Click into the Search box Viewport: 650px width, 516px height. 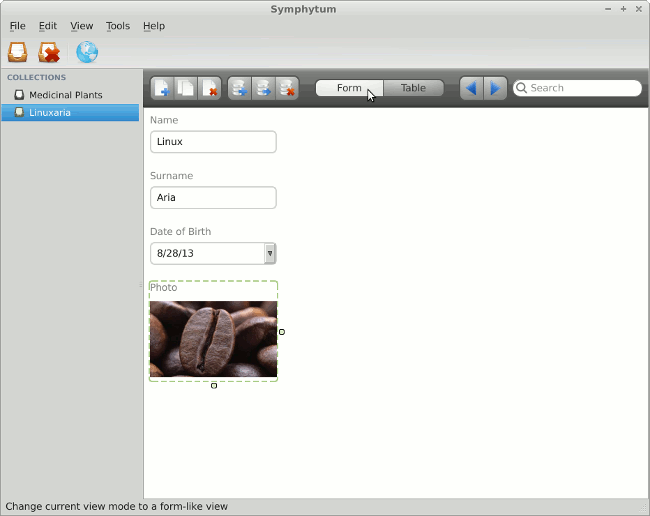pyautogui.click(x=577, y=88)
